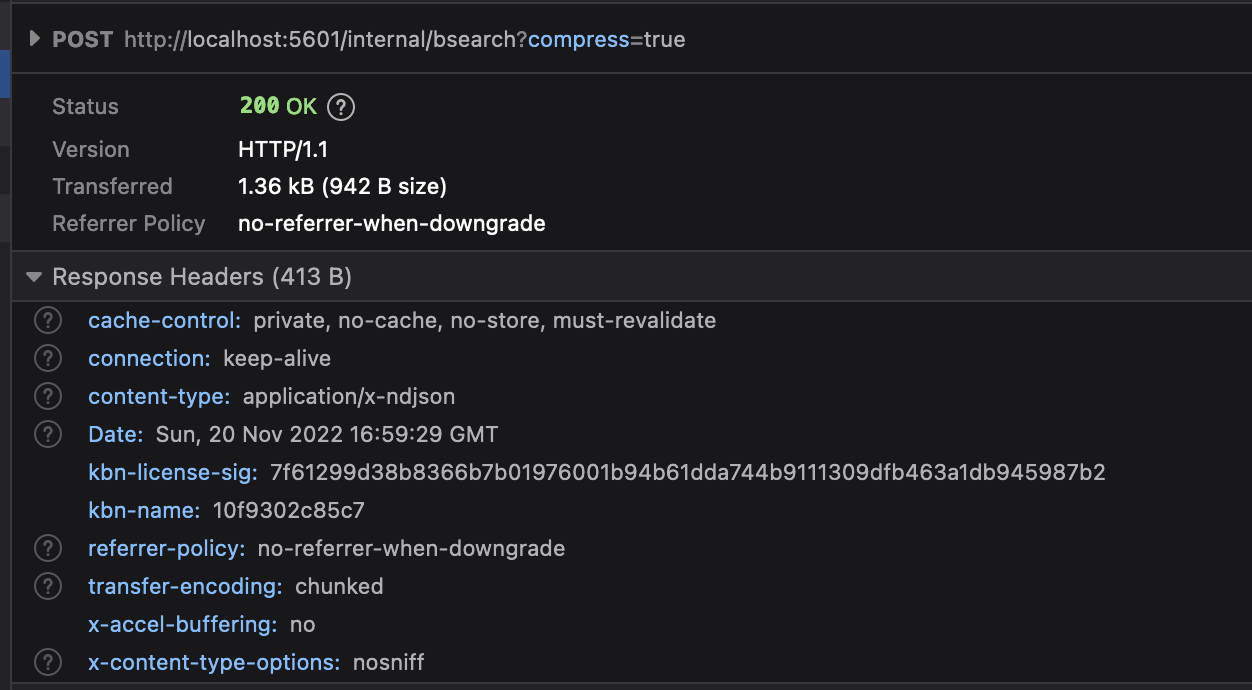This screenshot has width=1252, height=690.
Task: Expand the POST request URL triangle
Action: click(x=35, y=39)
